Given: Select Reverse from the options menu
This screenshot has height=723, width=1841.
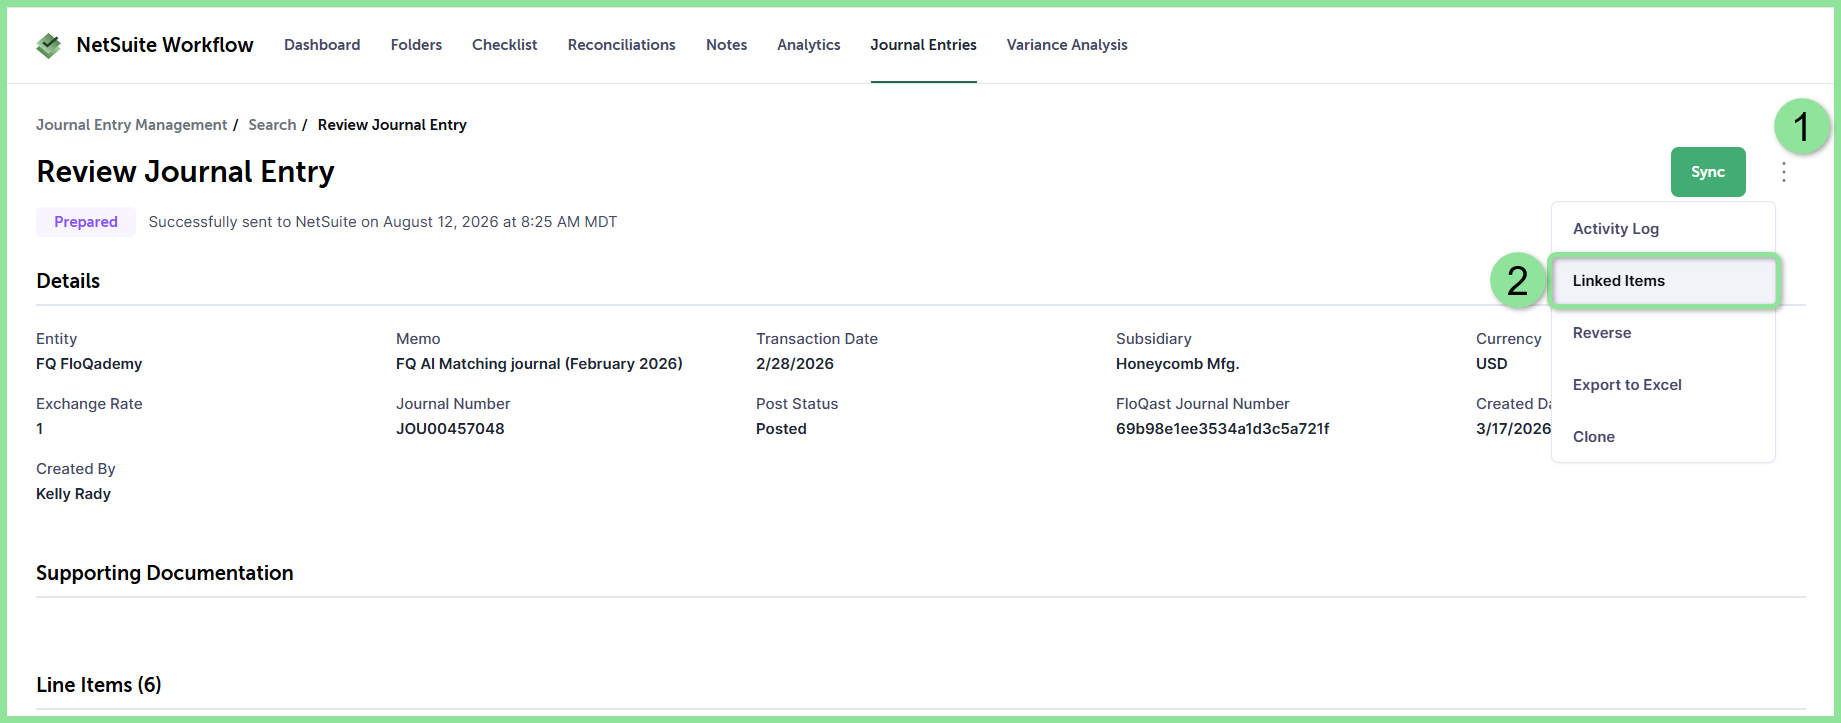Looking at the screenshot, I should click(x=1663, y=333).
